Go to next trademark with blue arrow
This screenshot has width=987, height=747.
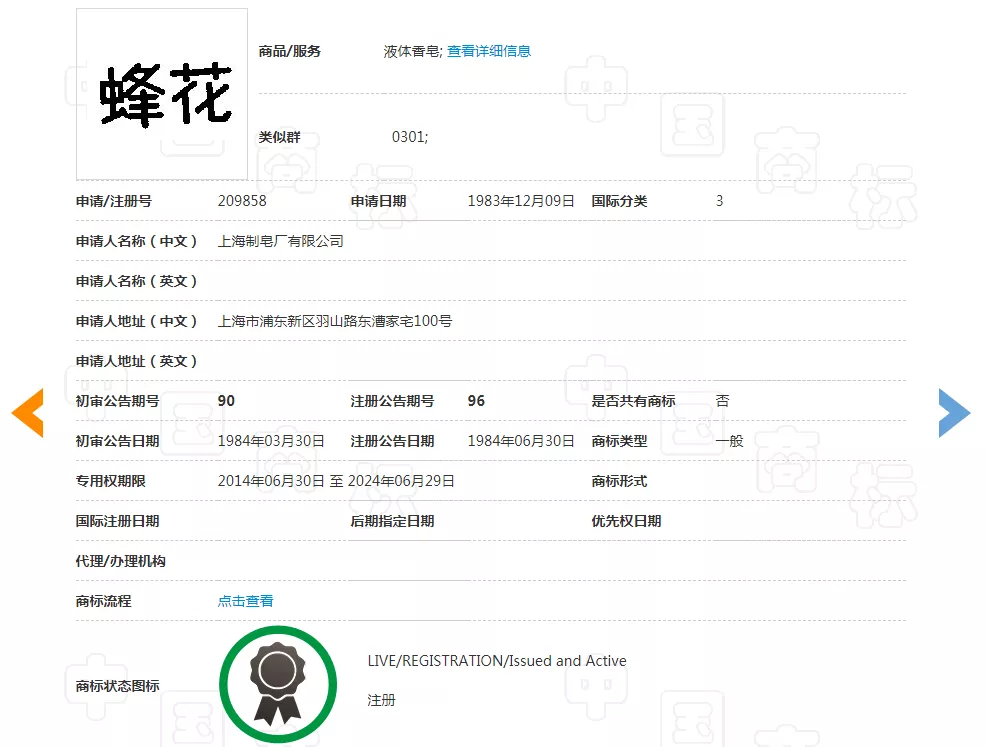[954, 413]
